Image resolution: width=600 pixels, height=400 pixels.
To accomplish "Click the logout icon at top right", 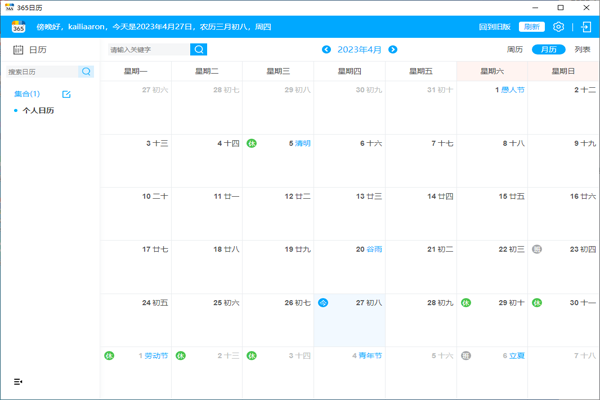I will 586,27.
